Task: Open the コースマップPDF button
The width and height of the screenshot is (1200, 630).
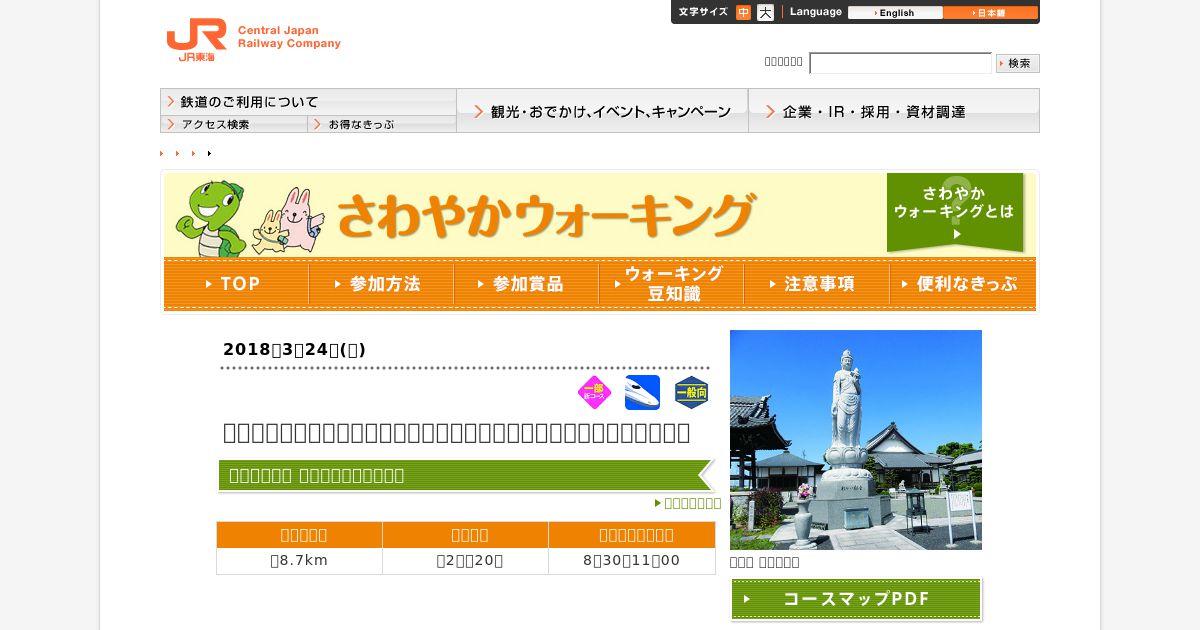Action: [856, 599]
